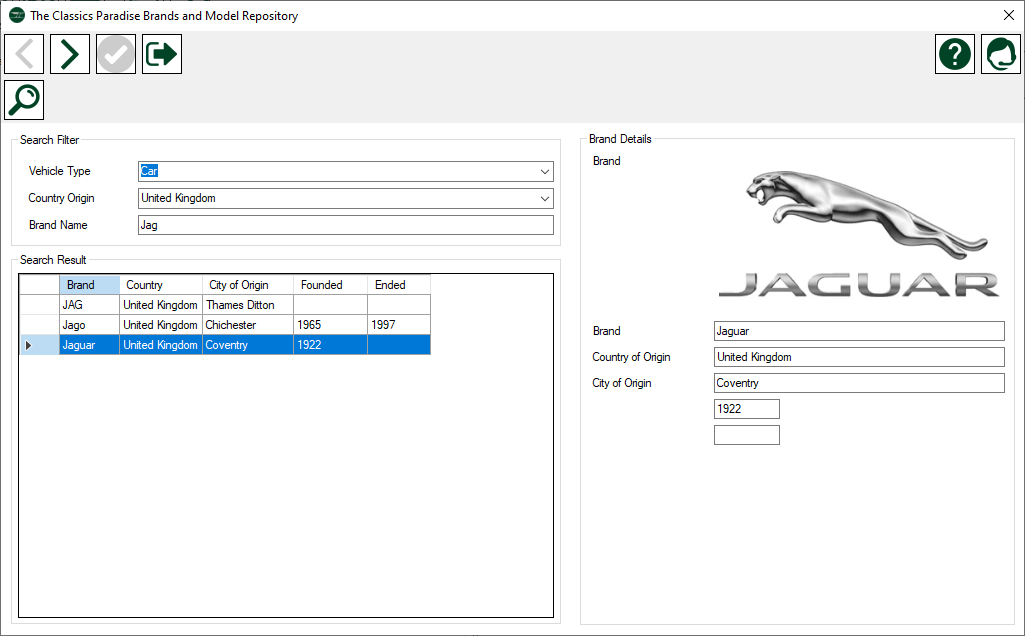Sort by the Brand column header
The height and width of the screenshot is (636, 1025).
click(90, 285)
